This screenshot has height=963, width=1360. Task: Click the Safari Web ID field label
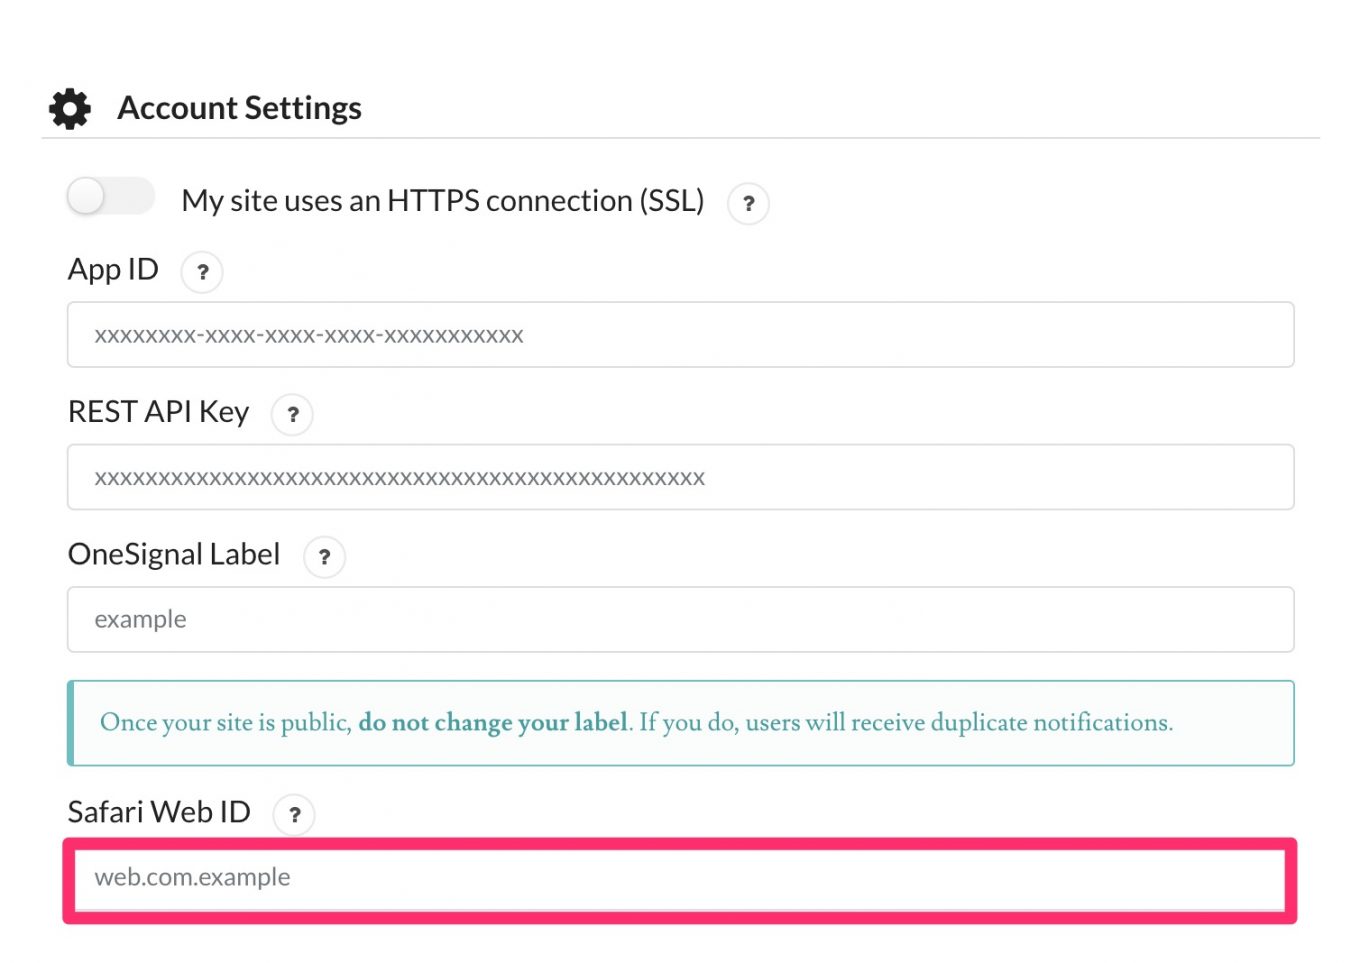pos(159,812)
